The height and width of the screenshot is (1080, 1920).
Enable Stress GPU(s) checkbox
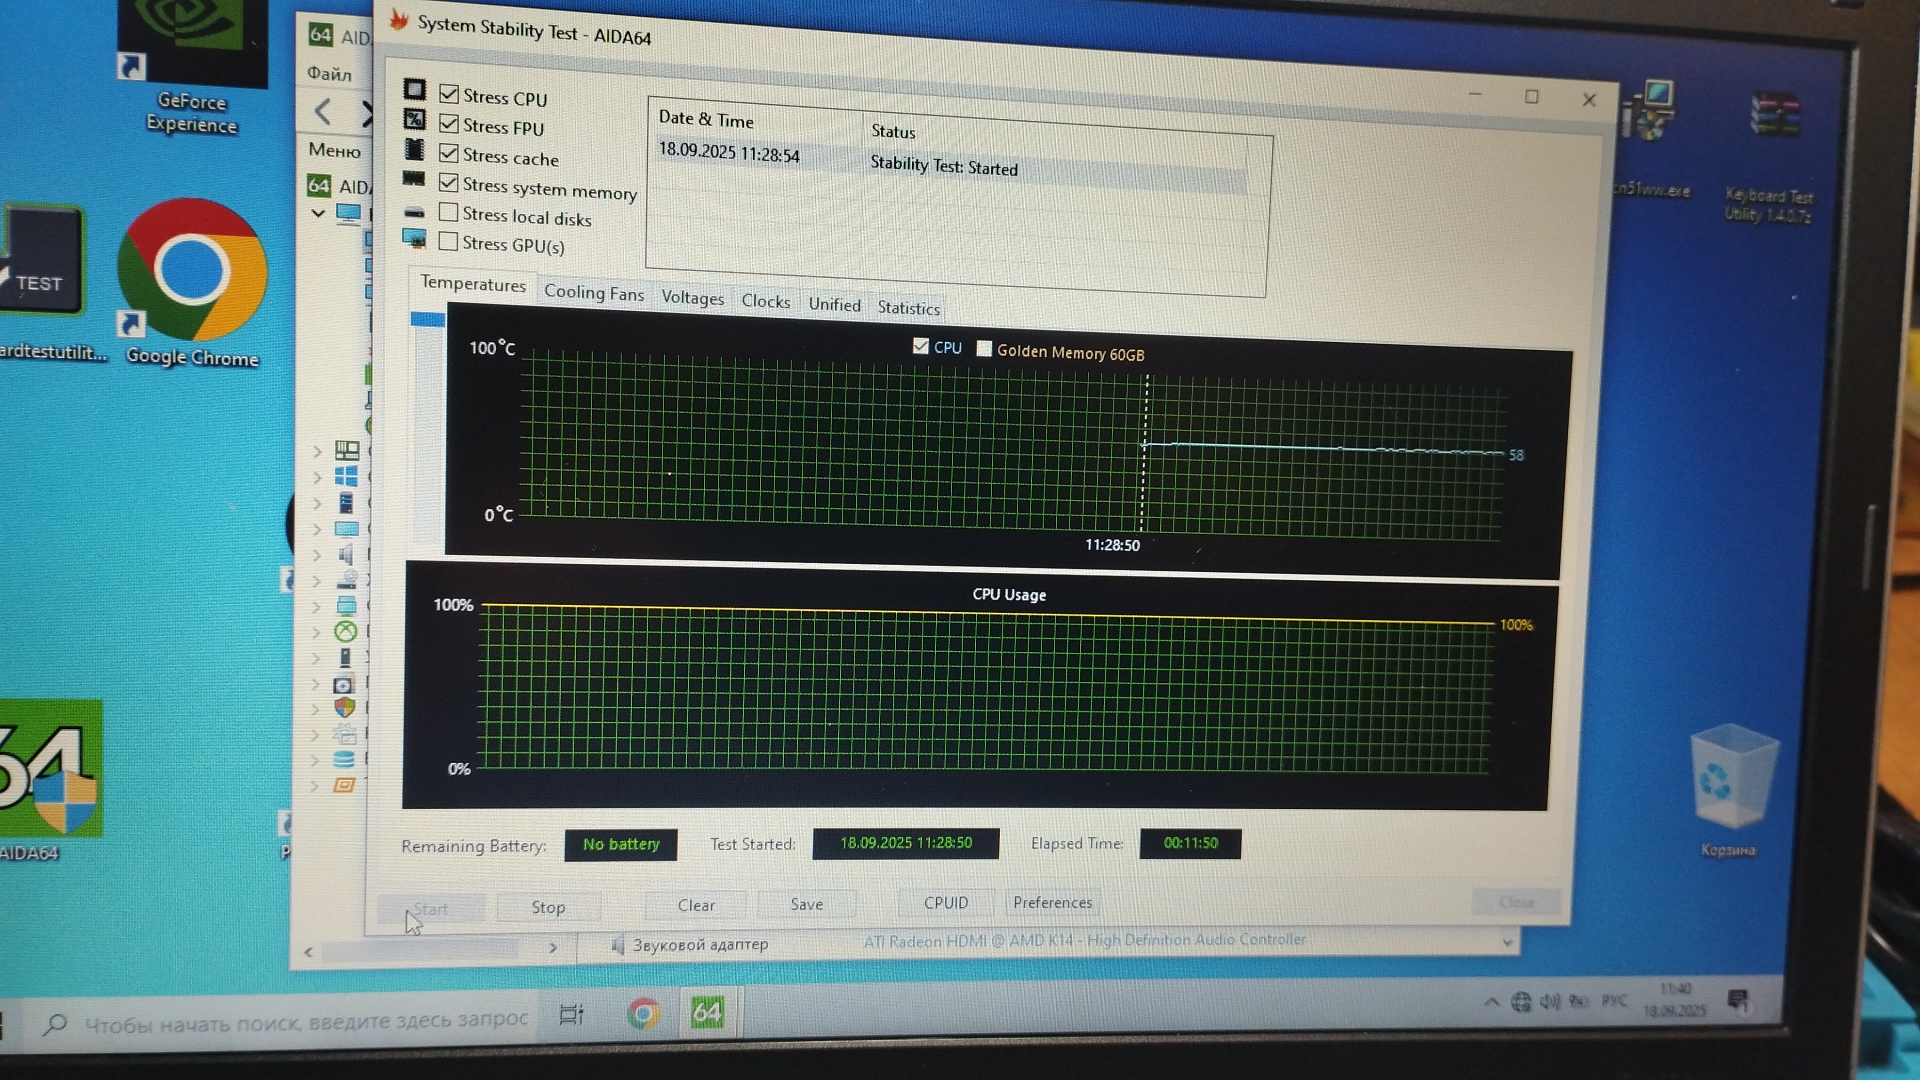(x=449, y=242)
